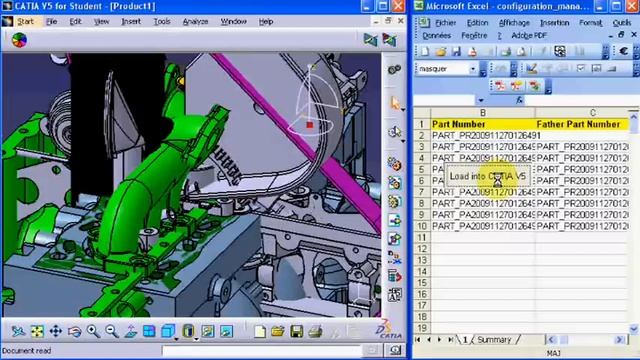The height and width of the screenshot is (360, 640).
Task: Click the New document icon in CATIA toolbar
Action: coord(260,331)
